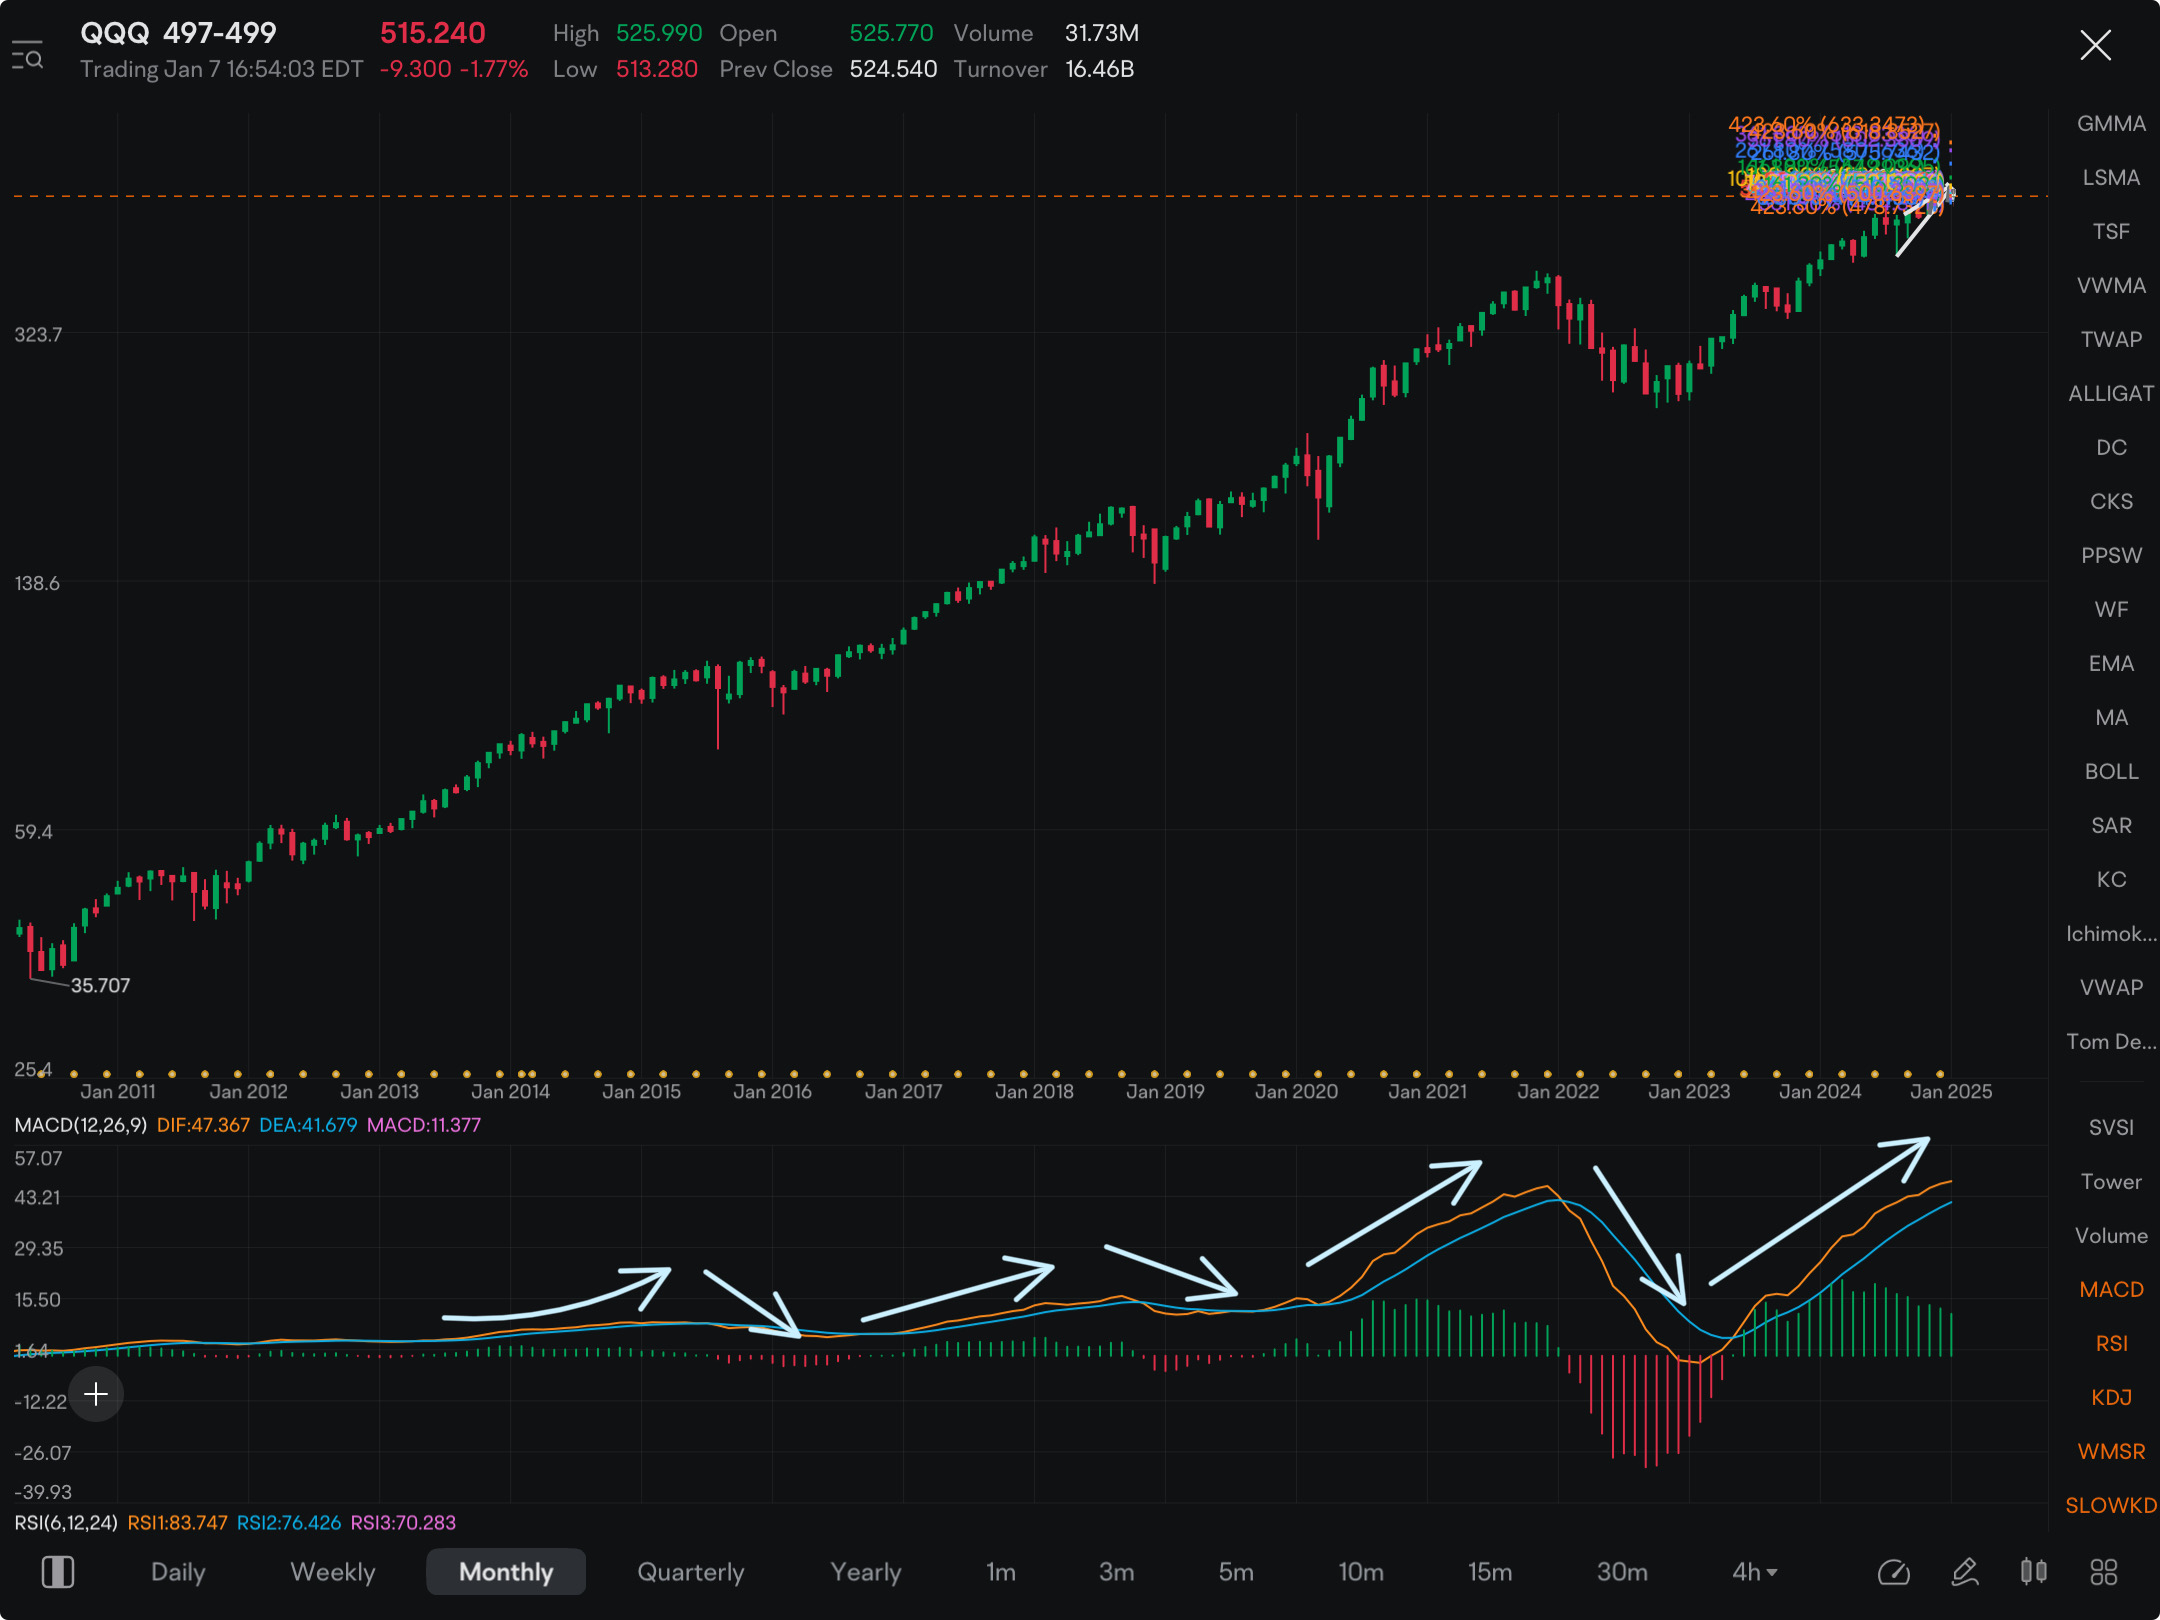Viewport: 2160px width, 1620px height.
Task: Tap the RSI1:83.747 value
Action: pos(178,1522)
